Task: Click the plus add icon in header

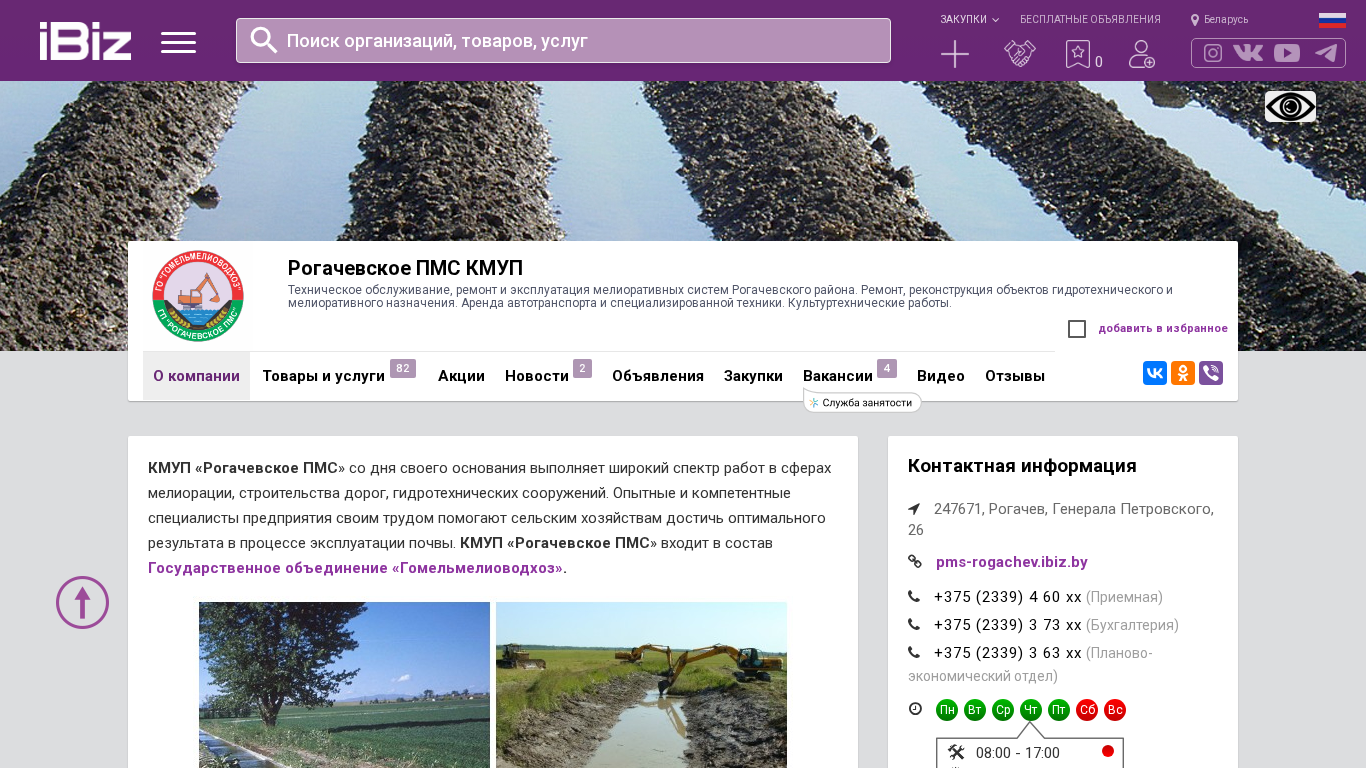Action: point(955,54)
